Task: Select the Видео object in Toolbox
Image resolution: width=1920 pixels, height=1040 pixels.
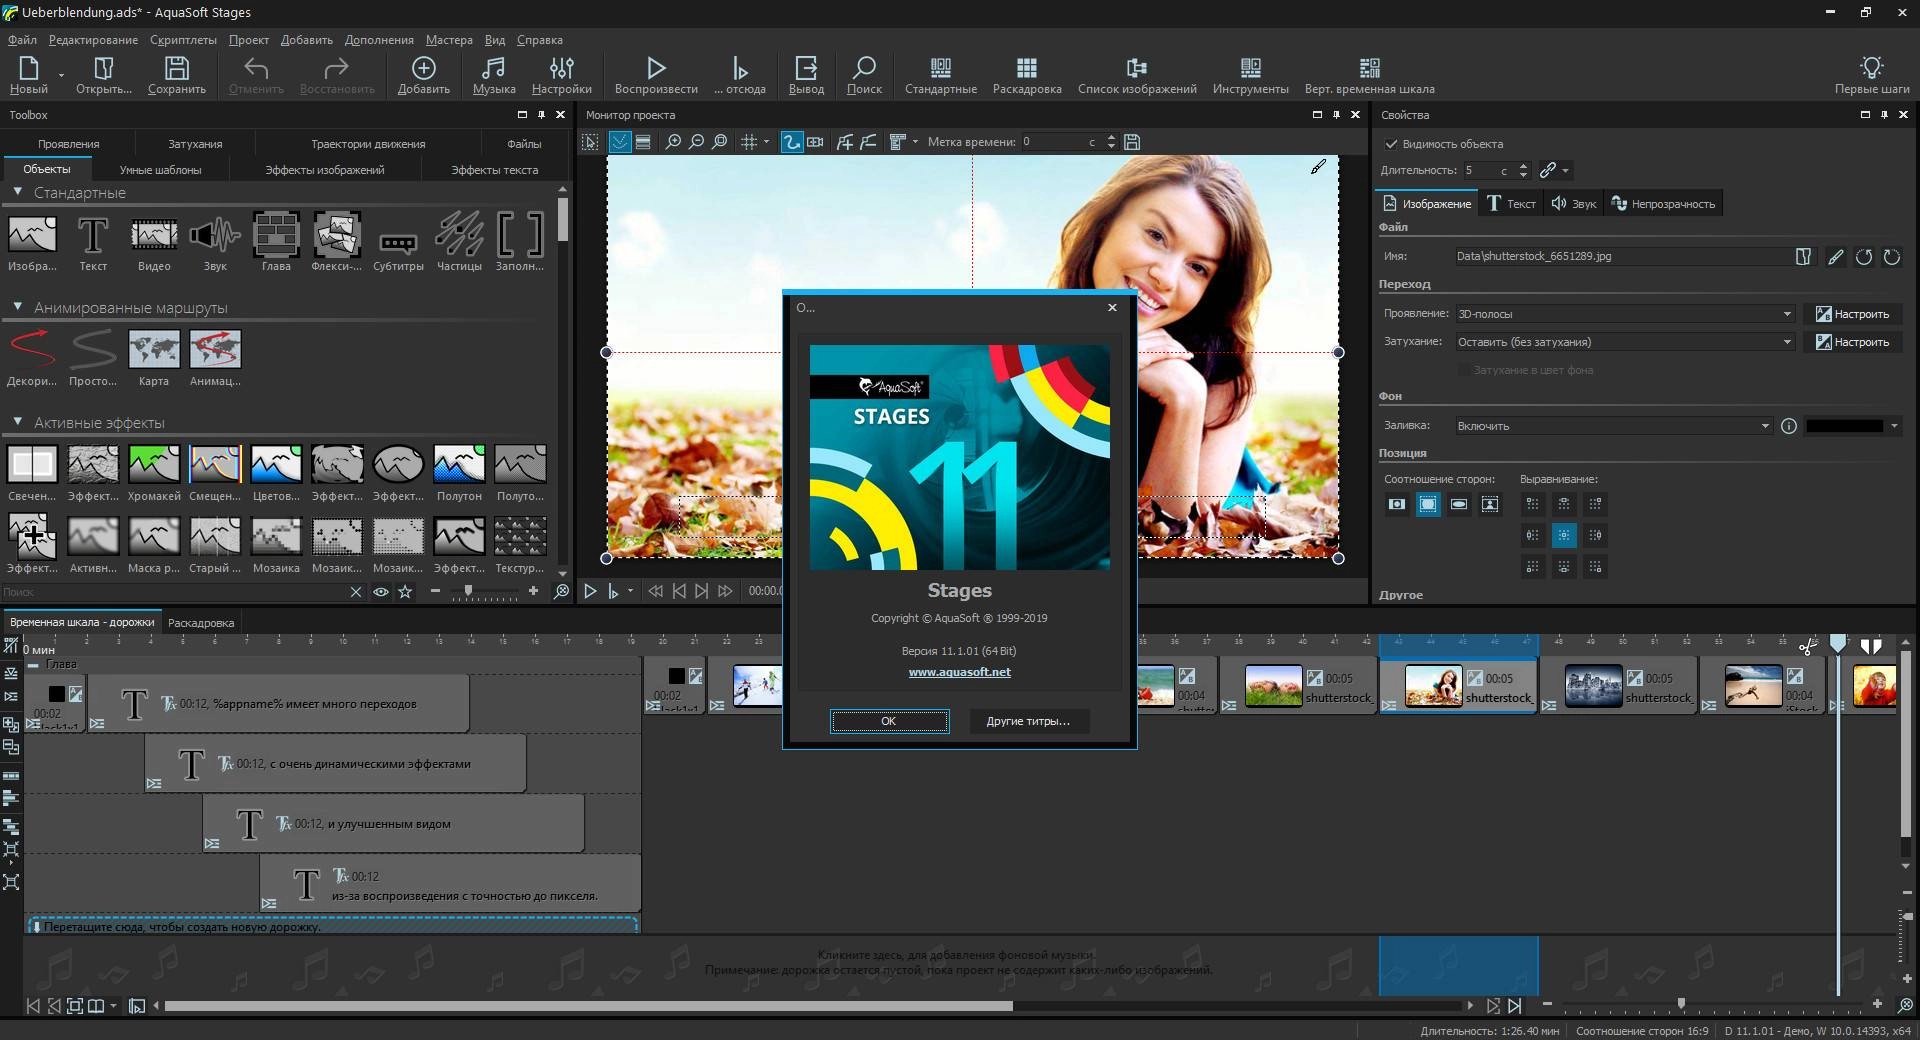Action: click(x=154, y=242)
